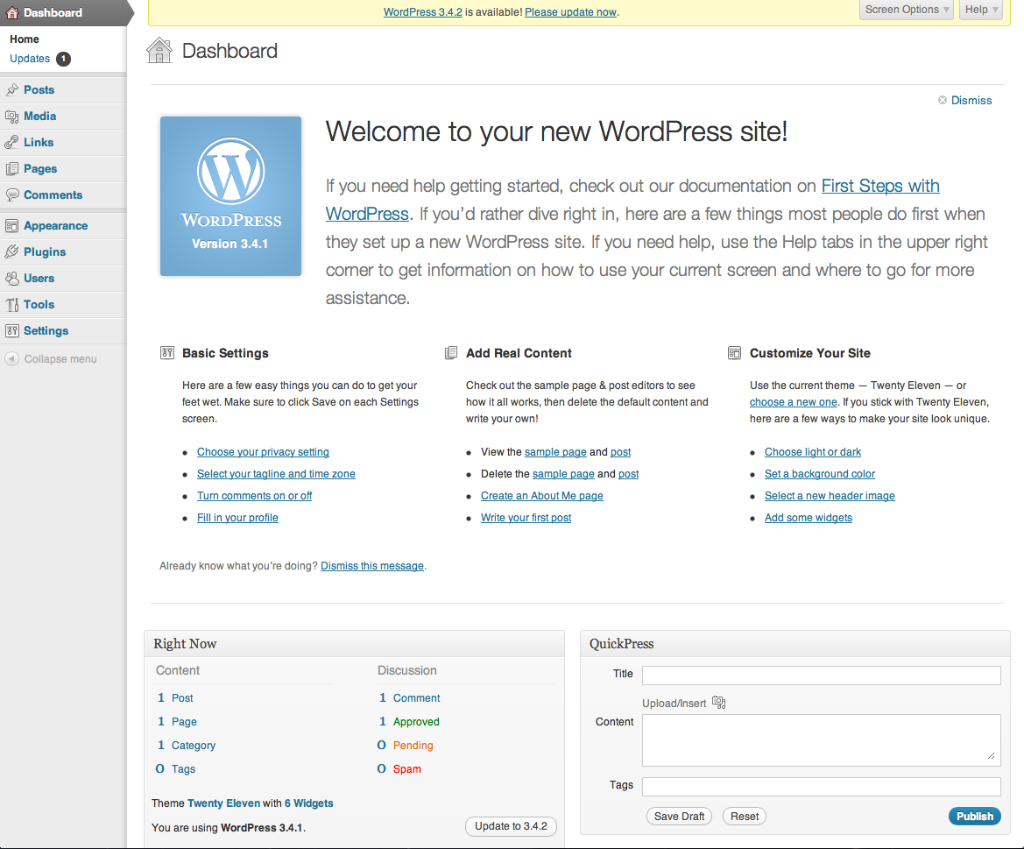Click the Settings sliders icon in sidebar

point(12,330)
